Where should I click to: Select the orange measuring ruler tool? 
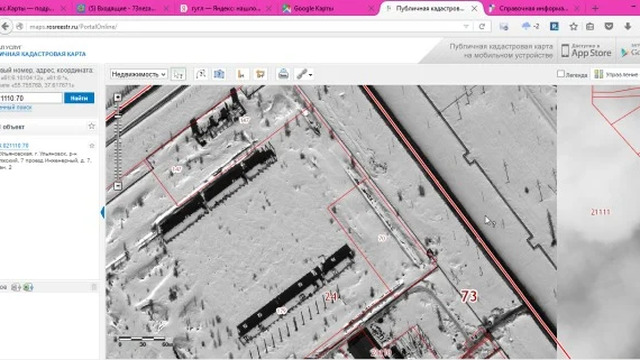(x=242, y=74)
